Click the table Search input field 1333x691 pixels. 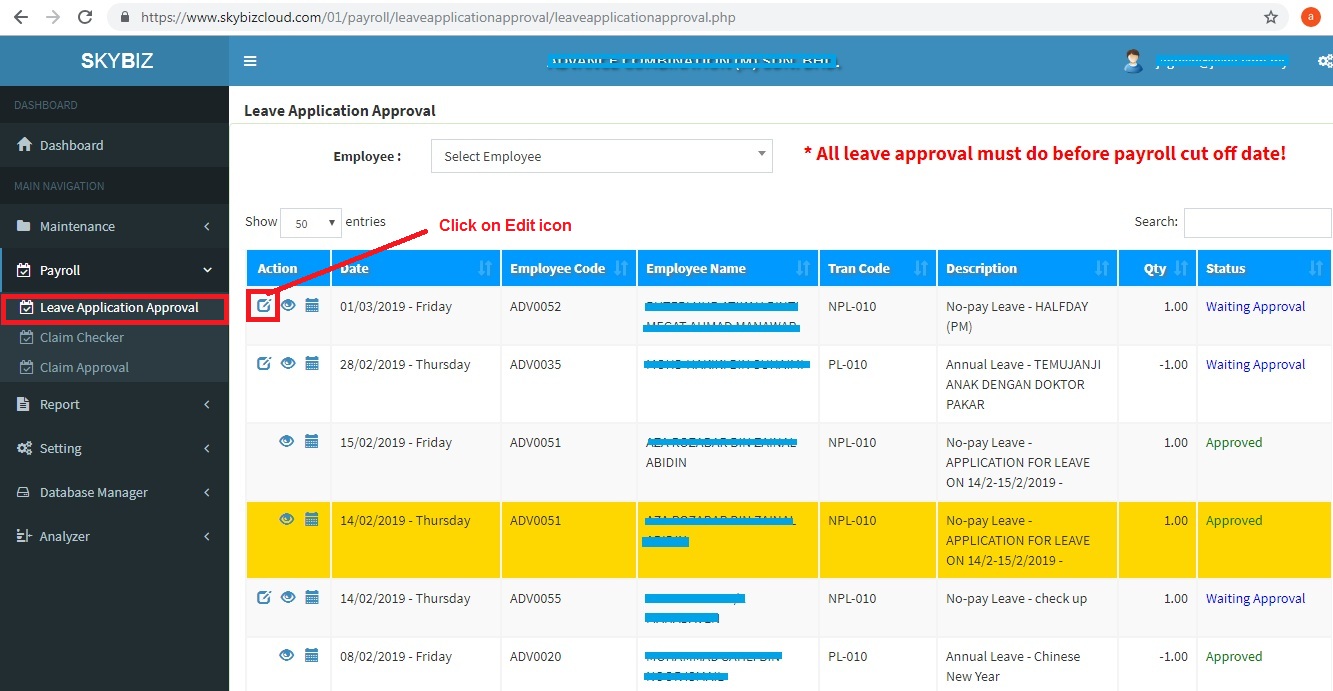tap(1257, 223)
